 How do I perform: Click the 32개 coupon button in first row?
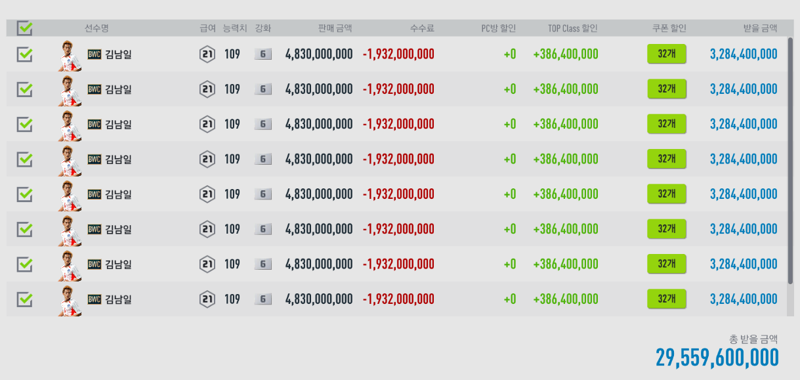point(666,54)
